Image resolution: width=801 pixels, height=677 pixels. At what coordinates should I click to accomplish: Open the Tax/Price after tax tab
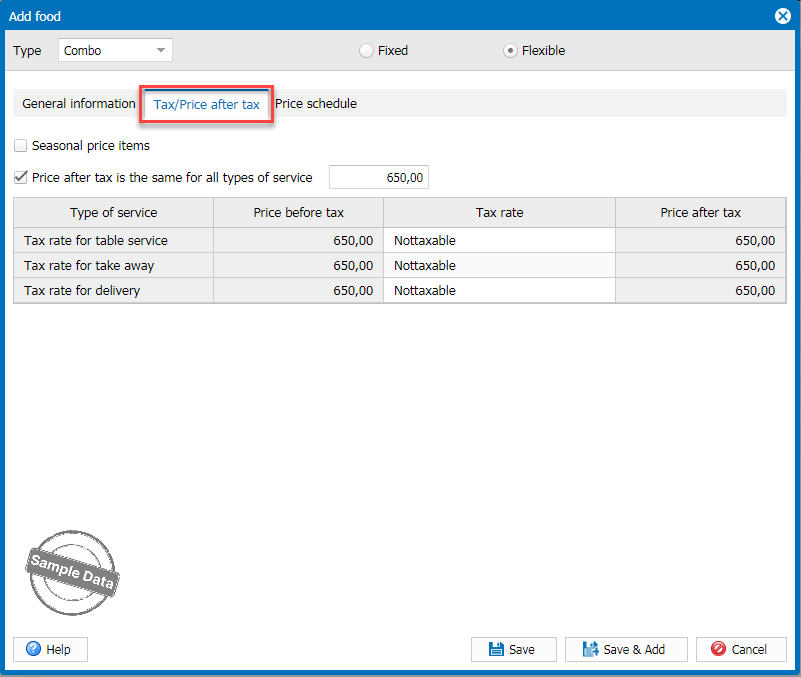pos(207,105)
